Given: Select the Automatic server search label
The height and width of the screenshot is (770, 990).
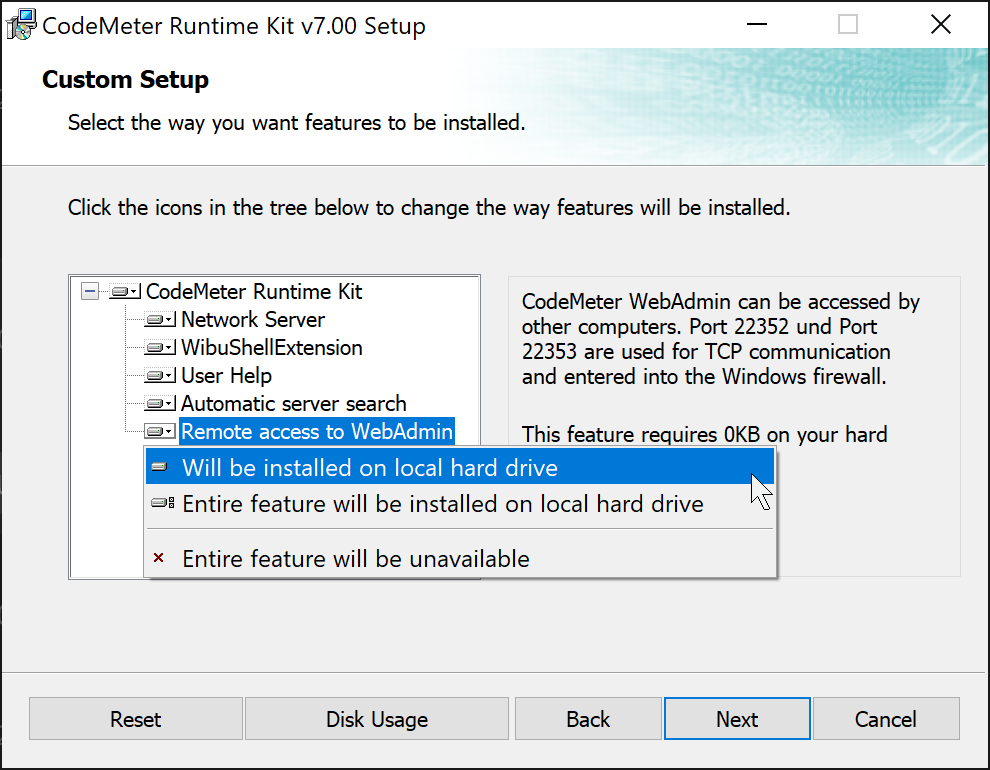Looking at the screenshot, I should pyautogui.click(x=293, y=404).
